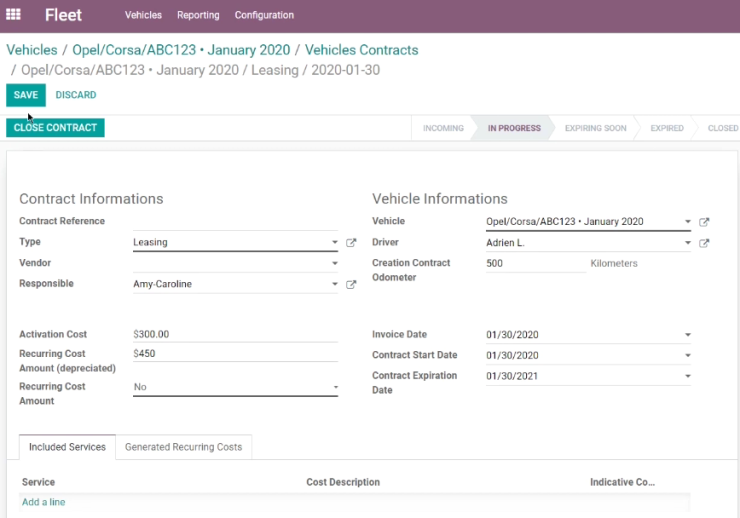Select the In Progress status stage
The width and height of the screenshot is (740, 518).
[x=514, y=128]
